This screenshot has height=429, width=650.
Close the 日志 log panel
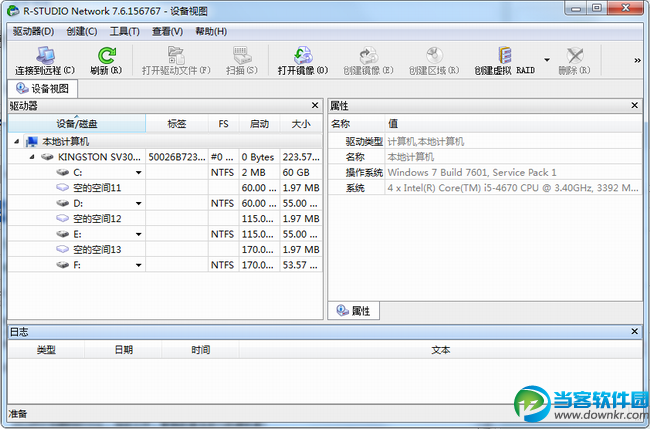click(635, 331)
